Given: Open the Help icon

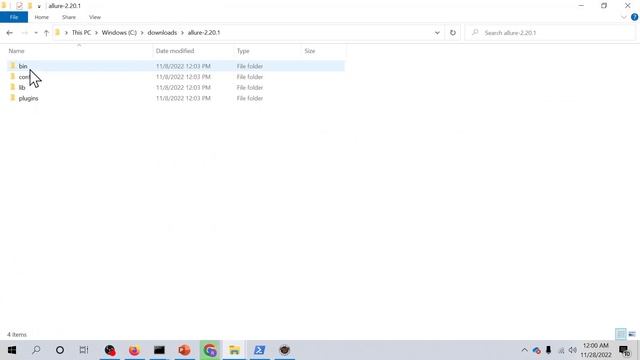Looking at the screenshot, I should (634, 17).
